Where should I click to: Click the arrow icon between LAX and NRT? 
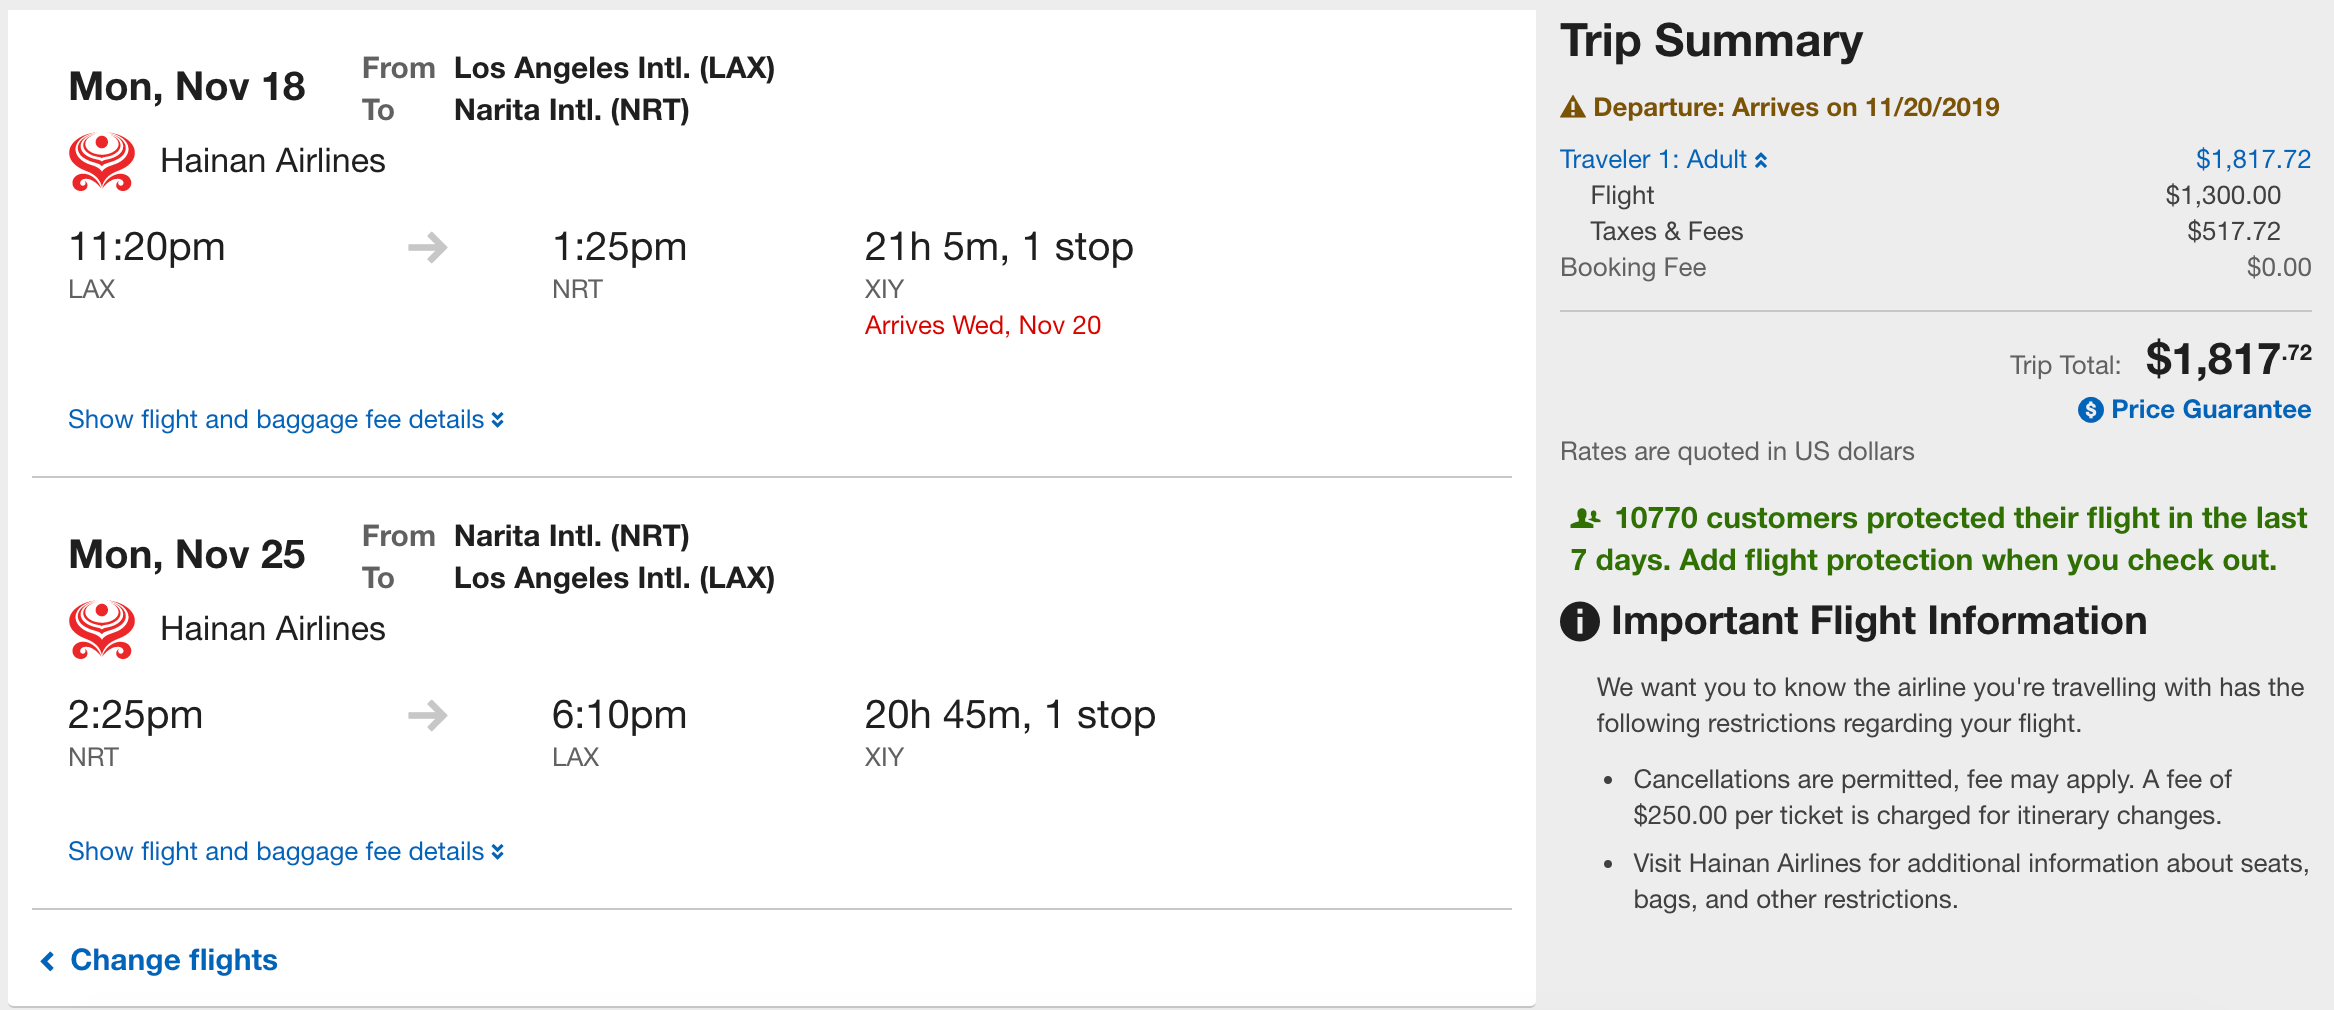[x=428, y=247]
